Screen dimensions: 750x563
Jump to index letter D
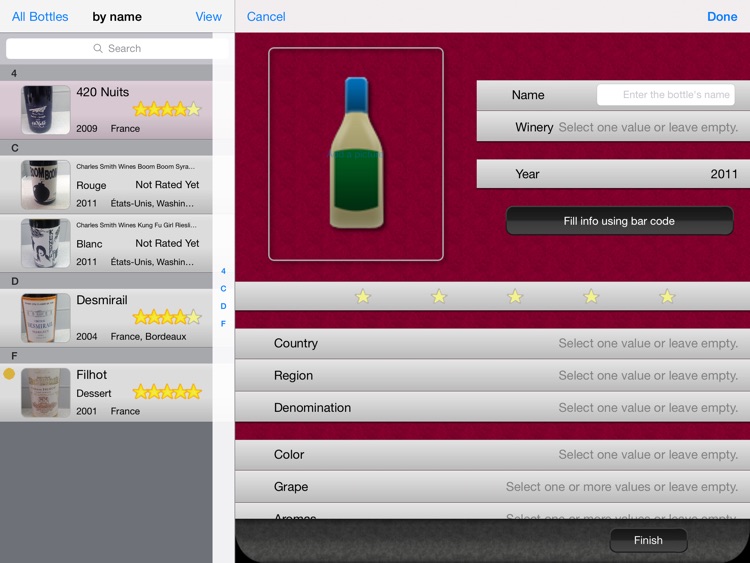[223, 306]
